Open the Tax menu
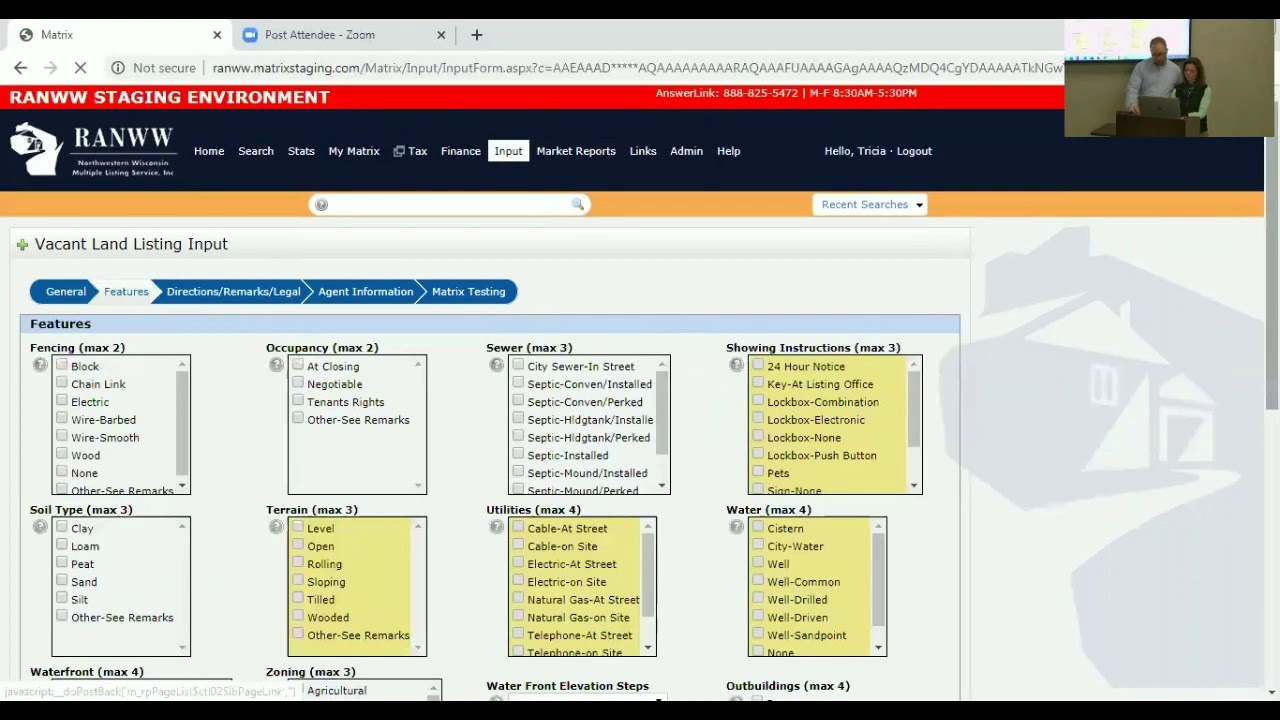 [410, 151]
